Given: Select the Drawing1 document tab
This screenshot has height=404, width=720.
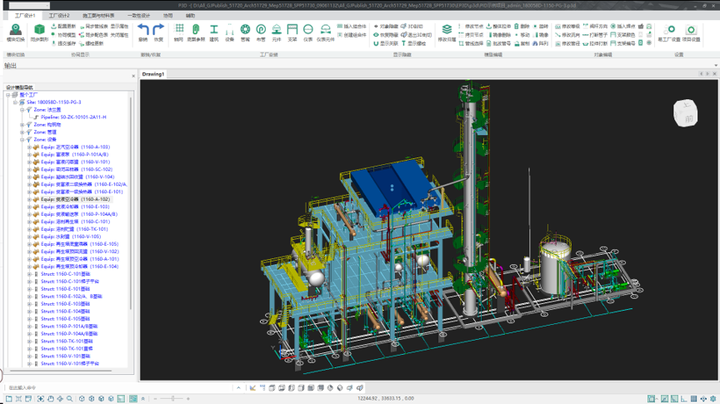Looking at the screenshot, I should pos(153,74).
